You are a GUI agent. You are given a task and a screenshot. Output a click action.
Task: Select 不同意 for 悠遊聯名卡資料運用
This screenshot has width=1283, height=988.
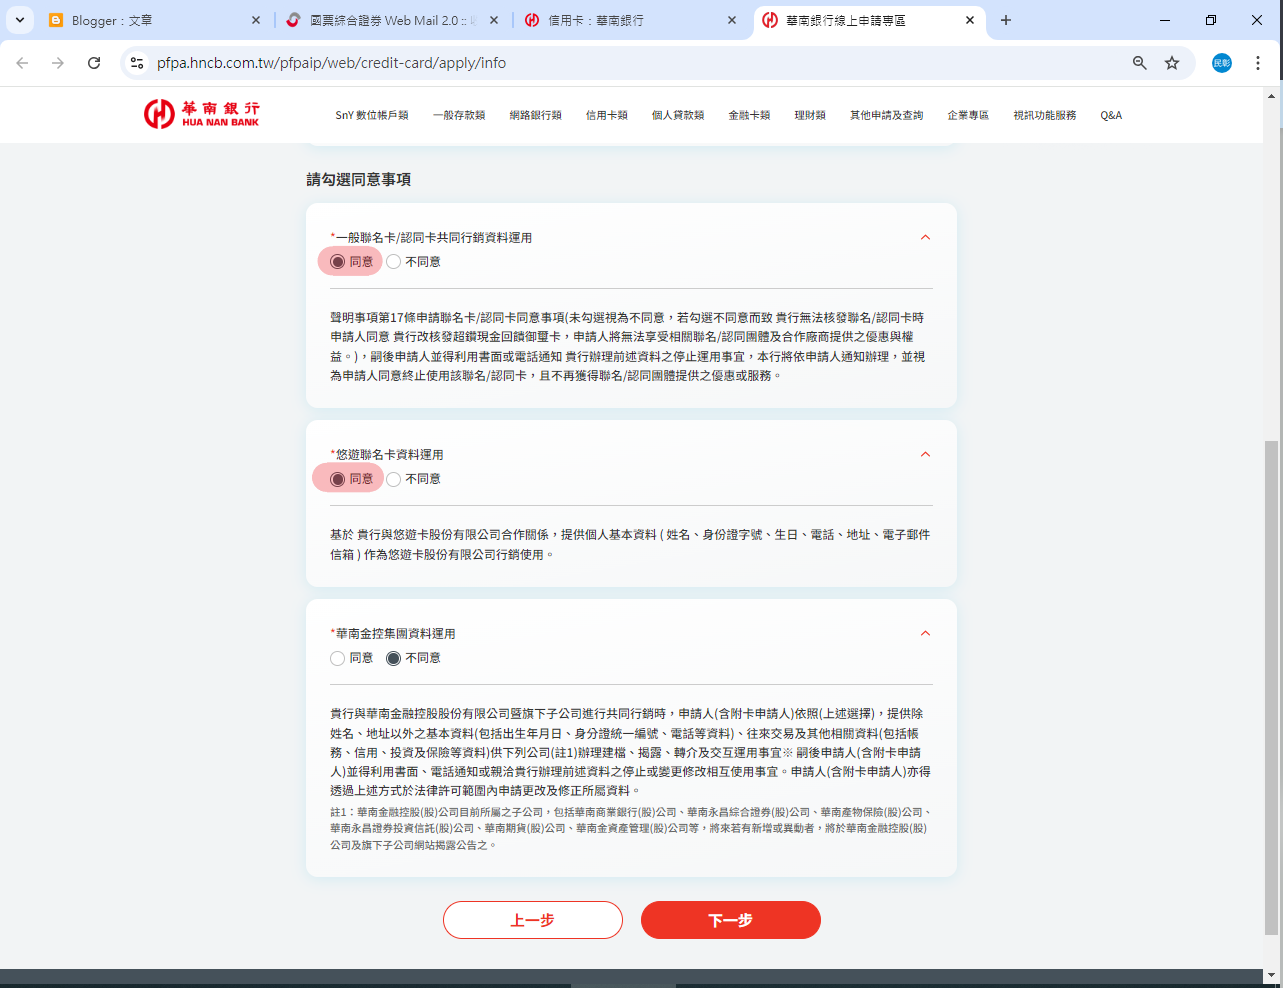point(394,479)
